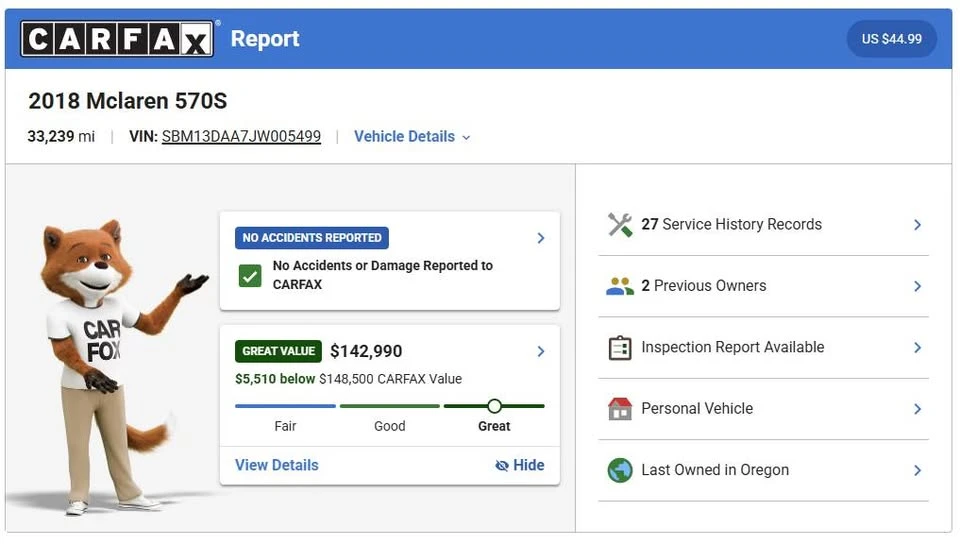Open the Inspection Report Available chevron

tap(917, 348)
